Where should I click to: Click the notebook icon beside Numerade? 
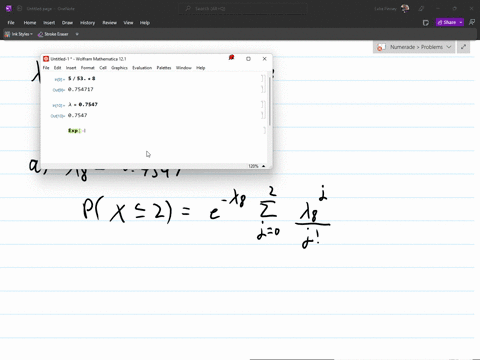[x=381, y=47]
